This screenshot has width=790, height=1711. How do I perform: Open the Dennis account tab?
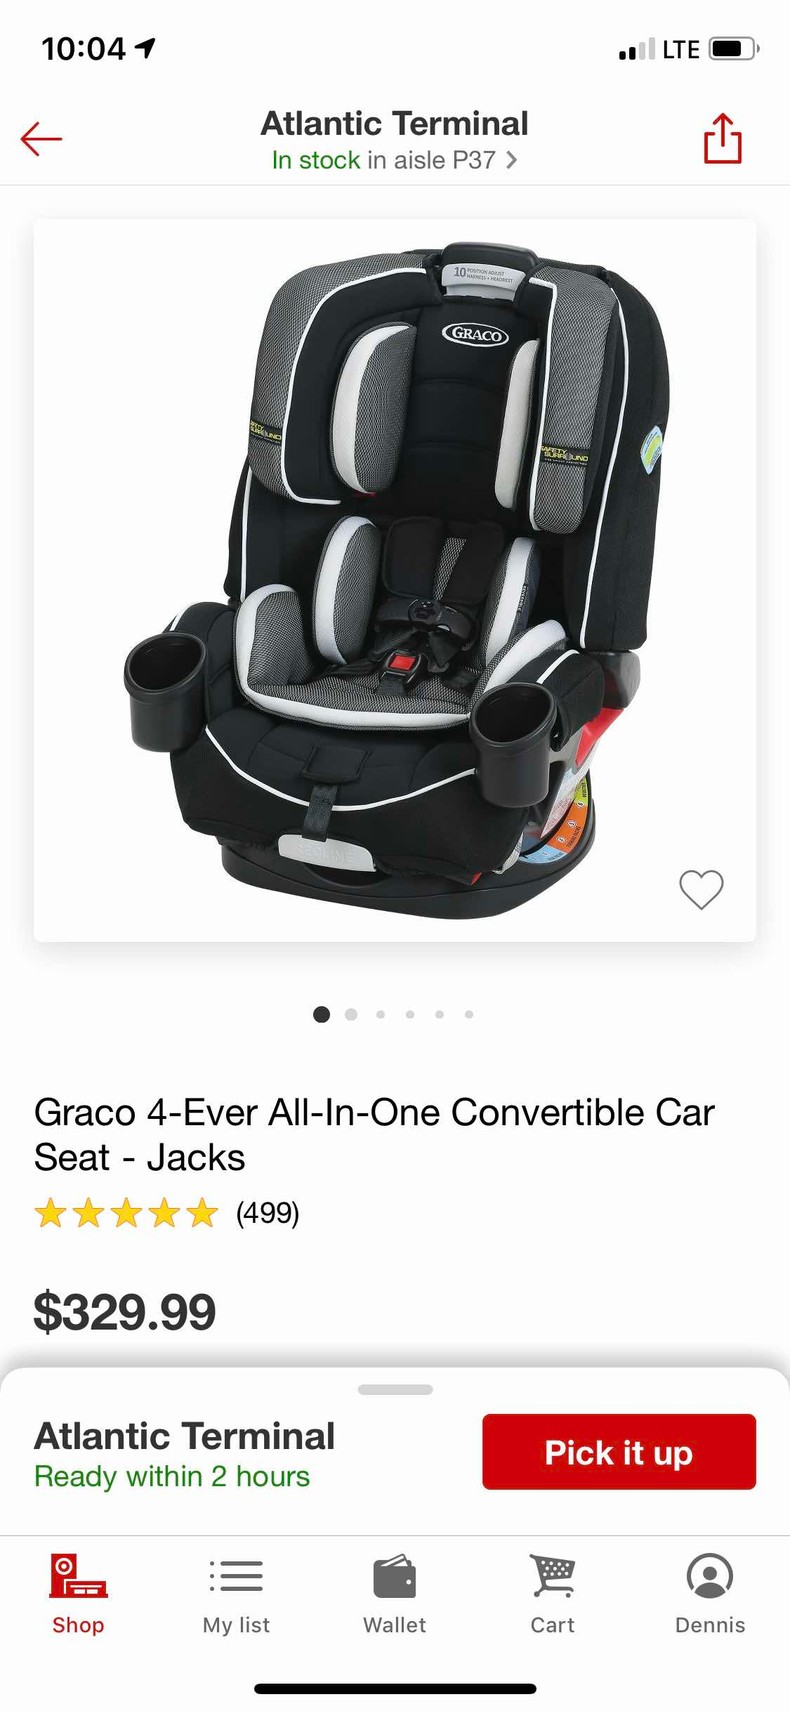click(710, 1595)
